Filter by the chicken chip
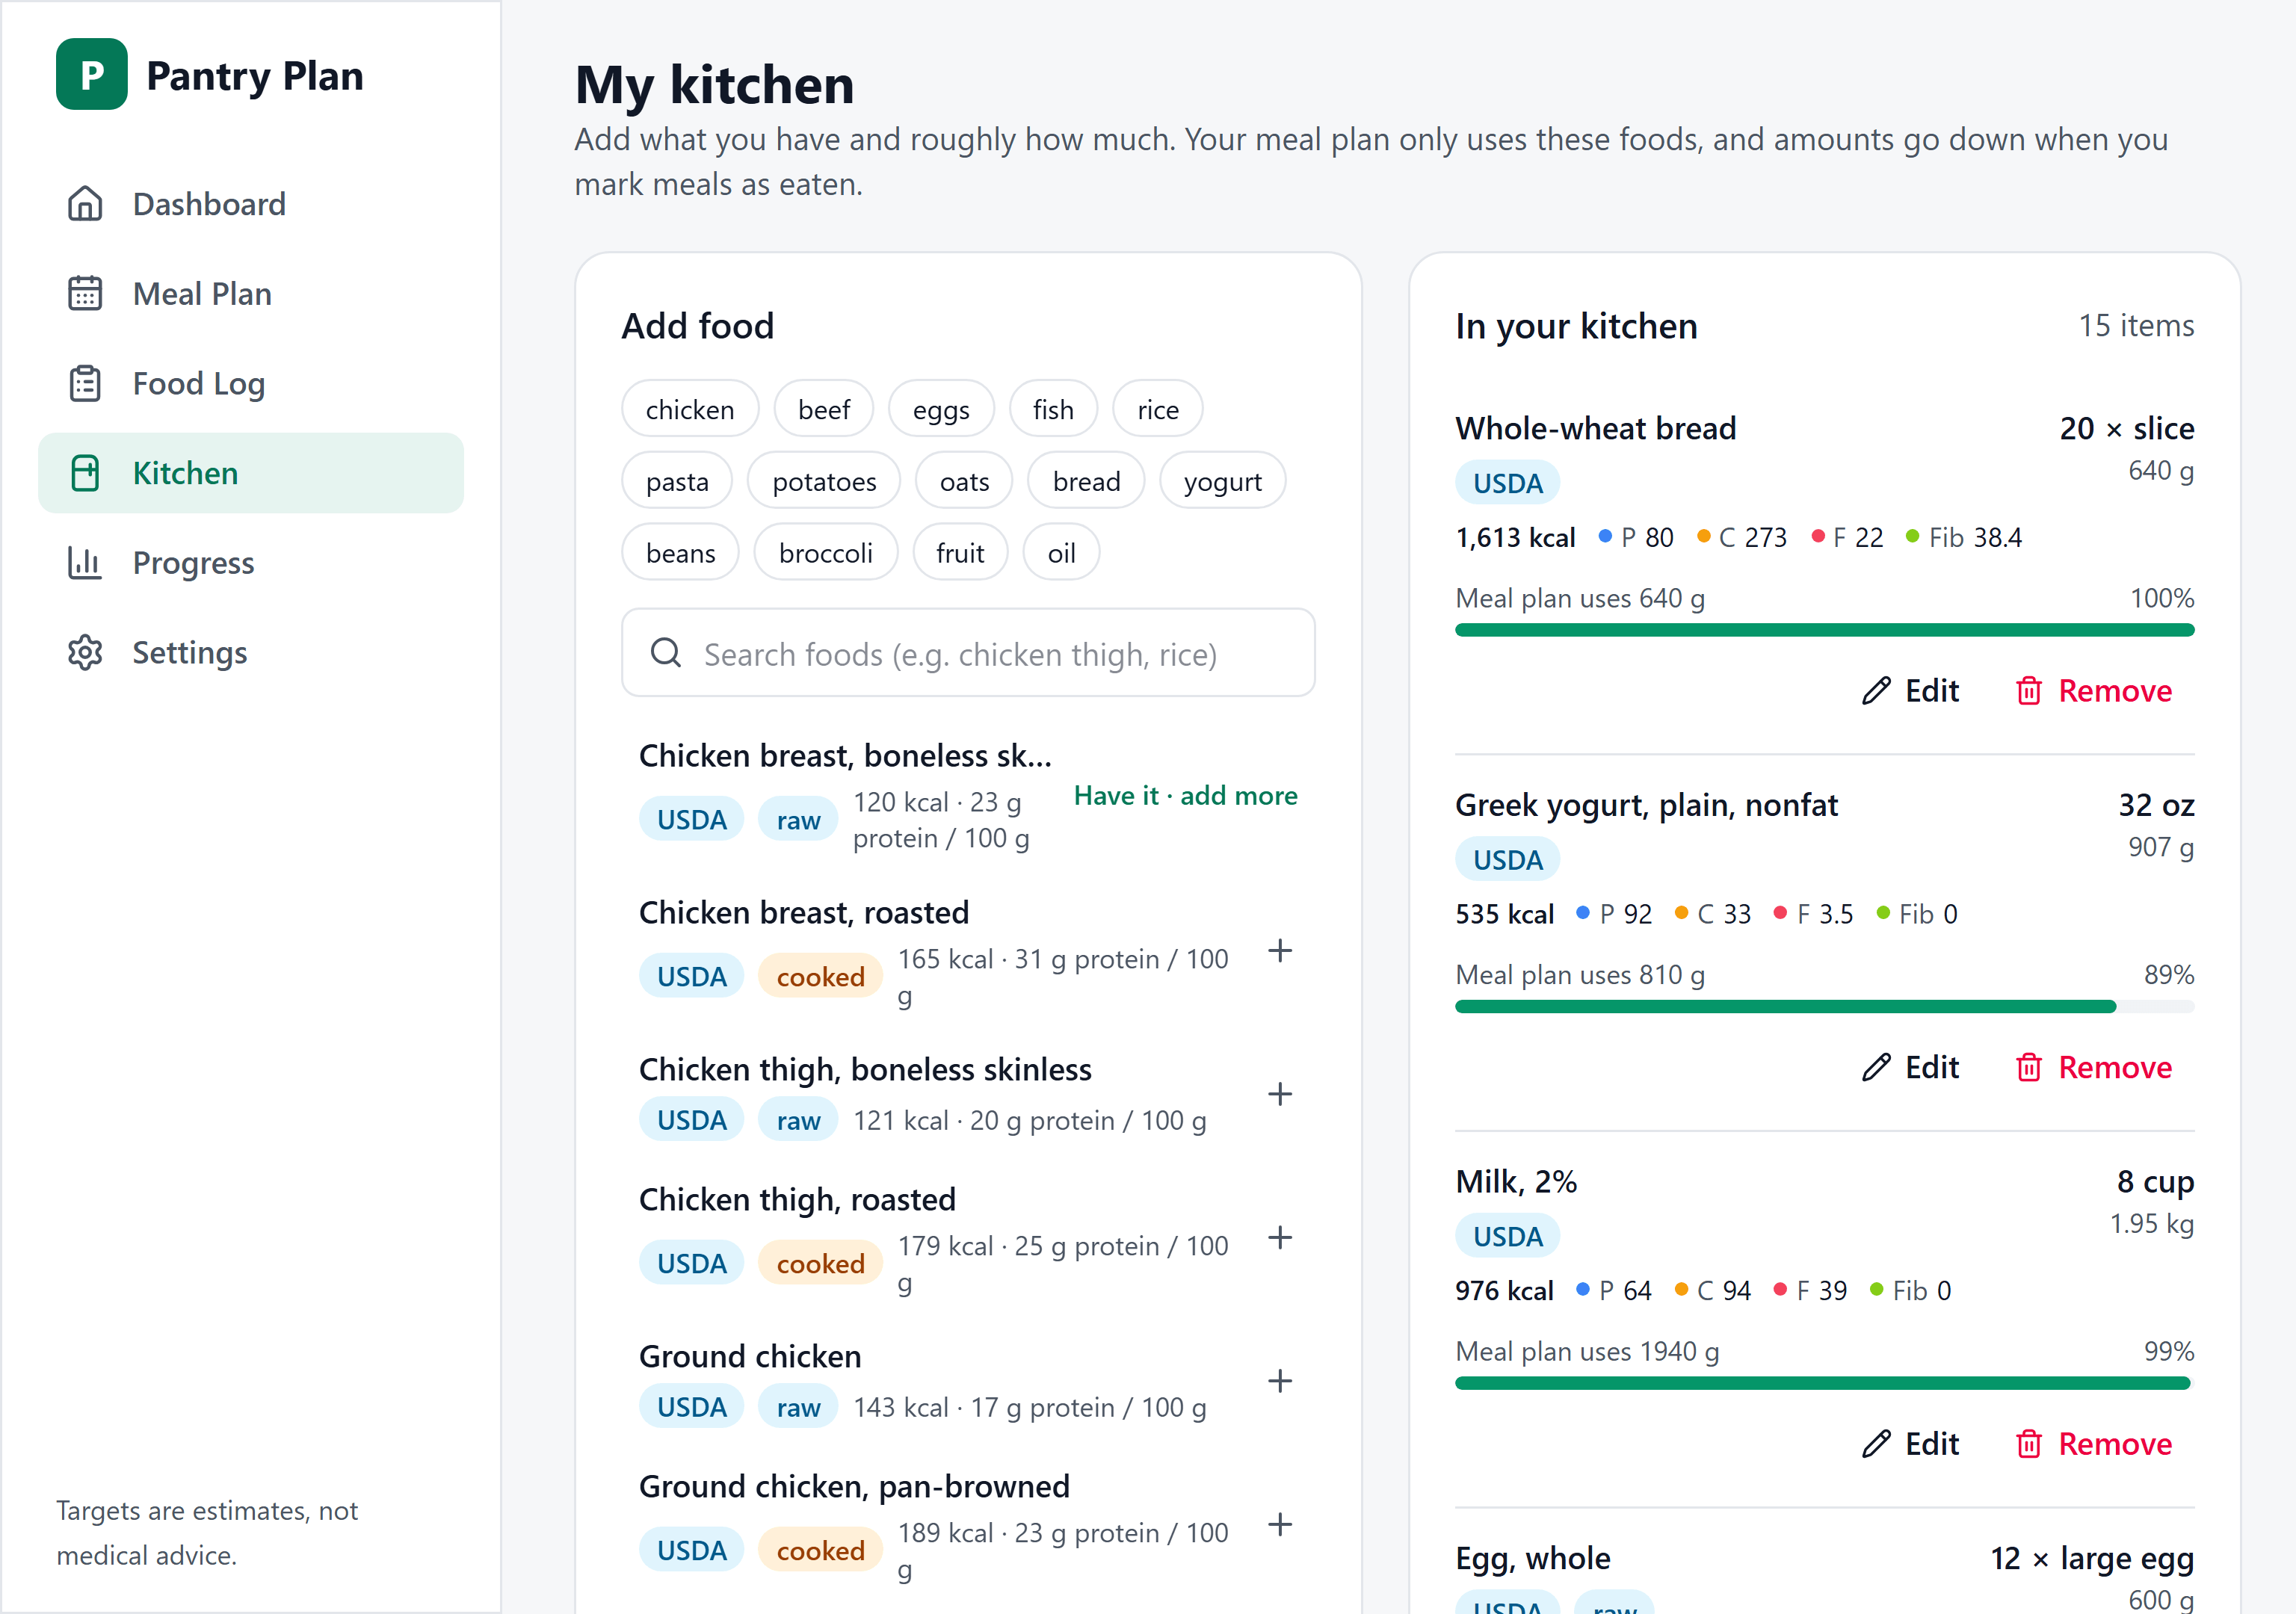This screenshot has height=1614, width=2296. click(x=690, y=409)
